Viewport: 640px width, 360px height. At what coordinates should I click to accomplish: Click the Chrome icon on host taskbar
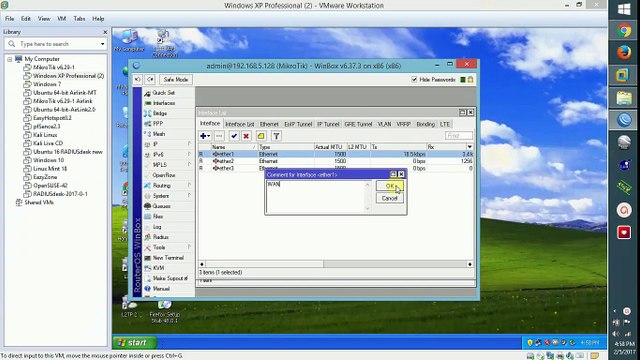coord(624,31)
